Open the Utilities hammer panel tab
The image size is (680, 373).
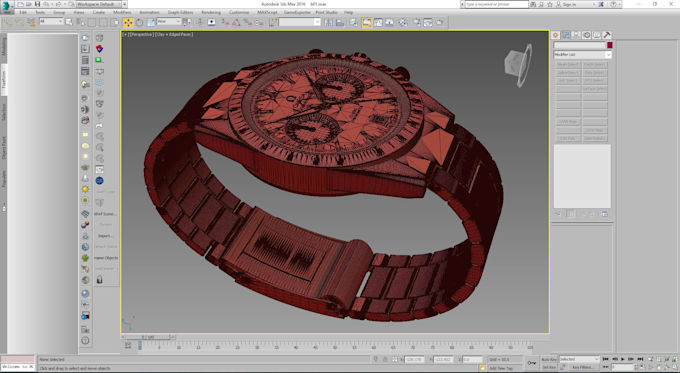[x=607, y=35]
